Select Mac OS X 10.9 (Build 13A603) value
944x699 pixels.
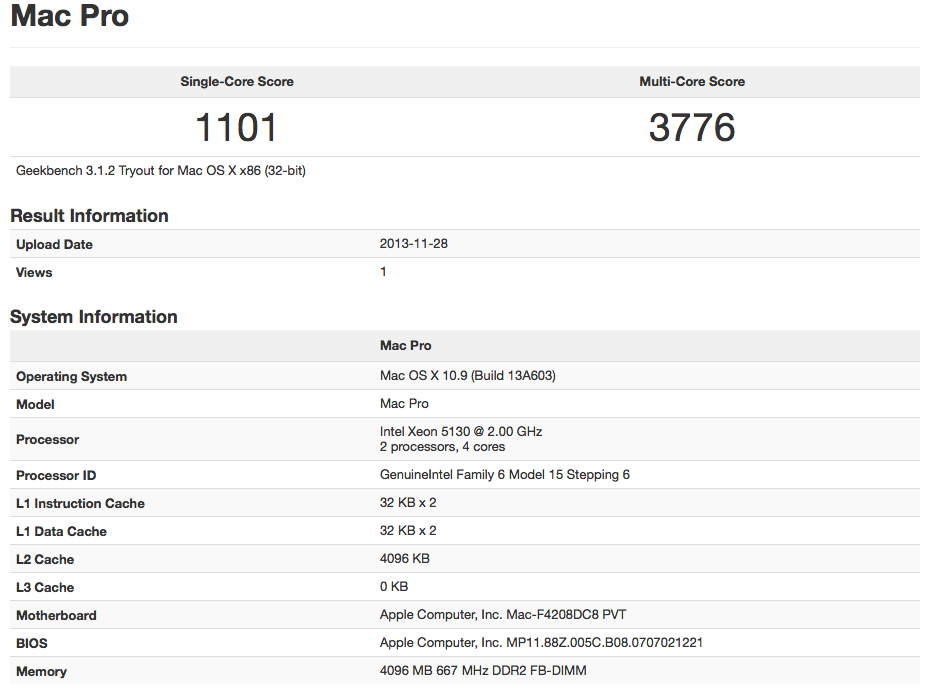pyautogui.click(x=467, y=376)
